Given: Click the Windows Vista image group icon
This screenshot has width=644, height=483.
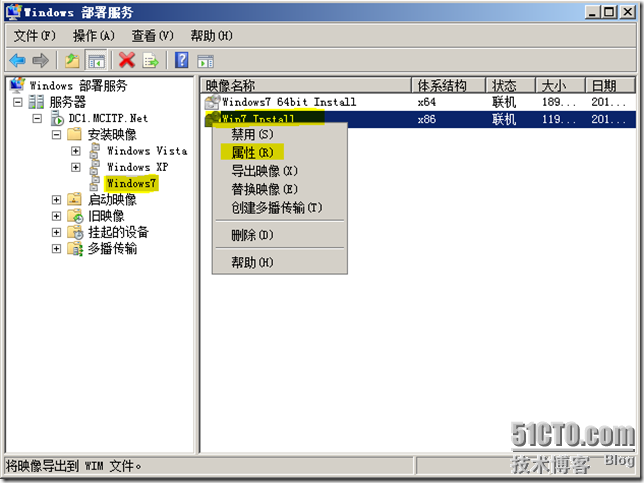Looking at the screenshot, I should coord(94,151).
